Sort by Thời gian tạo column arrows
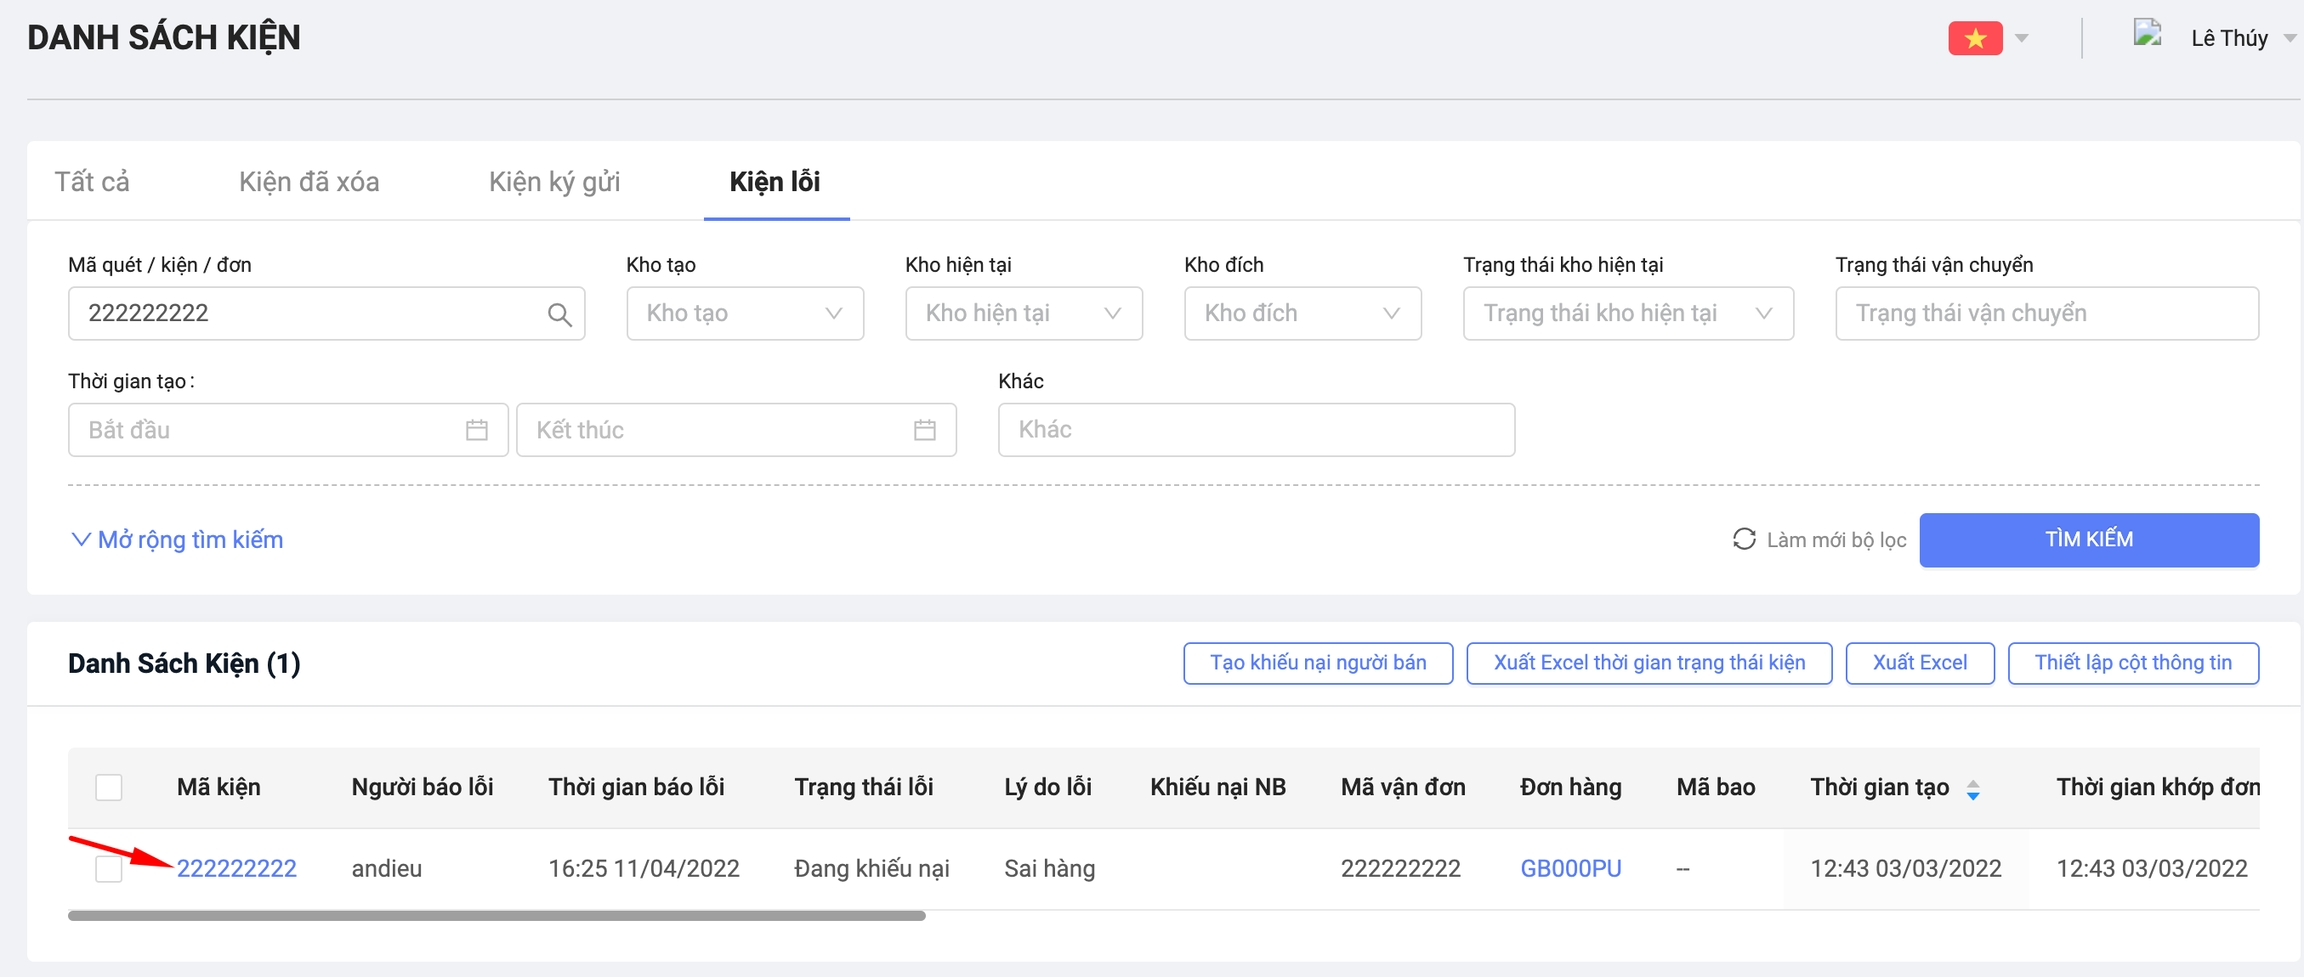The image size is (2304, 977). (1973, 789)
